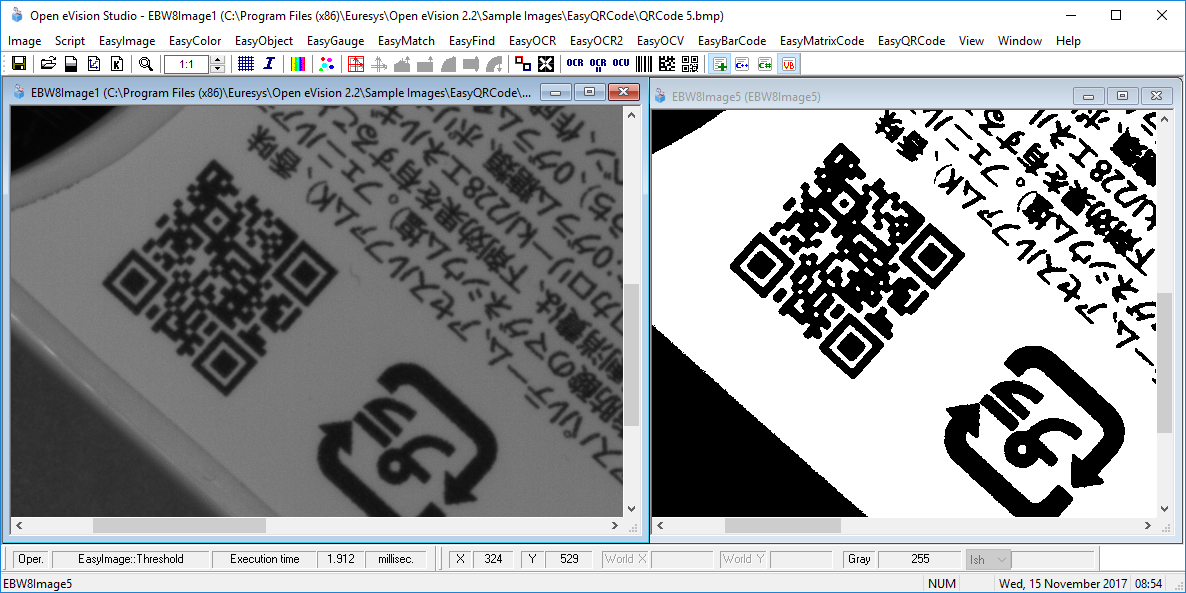Click EBW8Image5 horizontal scrollbar thumb

click(x=782, y=525)
